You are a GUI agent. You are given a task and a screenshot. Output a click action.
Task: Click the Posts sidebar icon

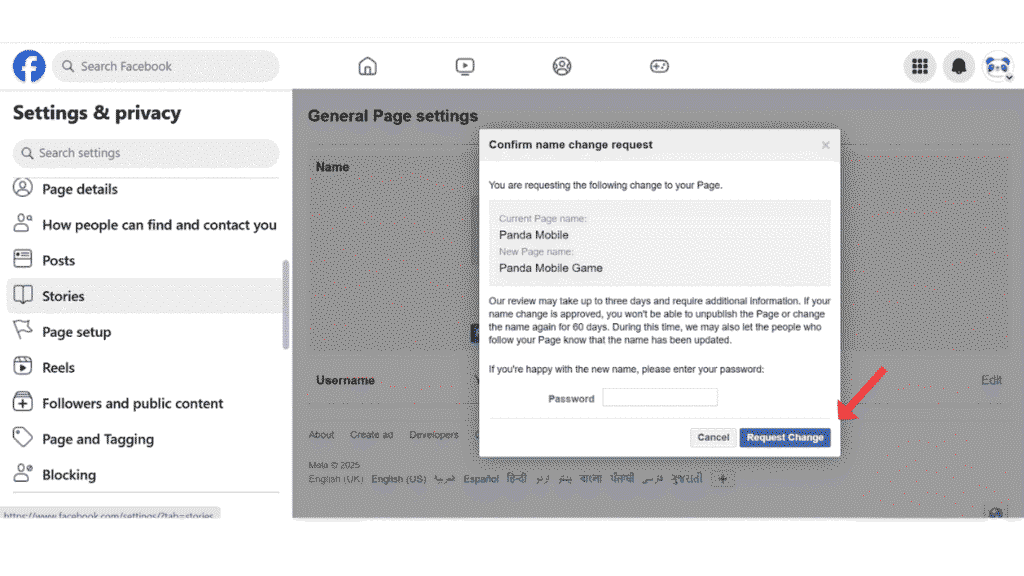[23, 259]
